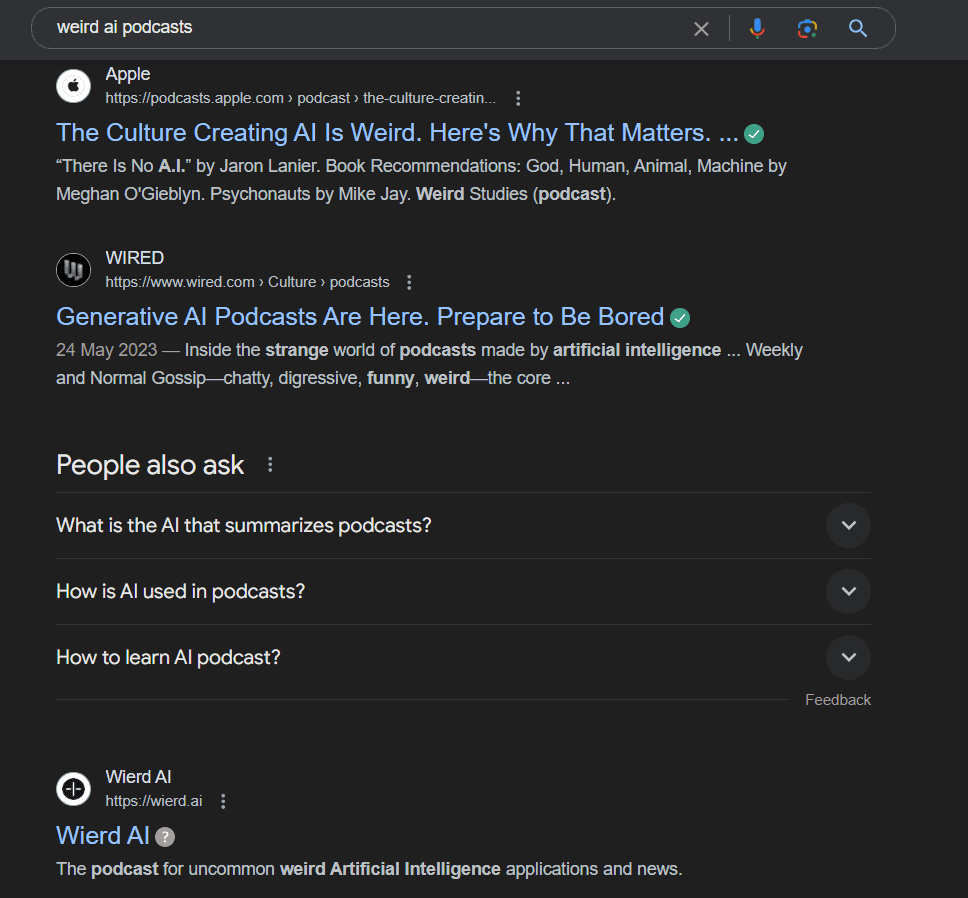Click the 'Wierd AI' site name above the URL
Viewport: 968px width, 898px height.
pos(138,777)
